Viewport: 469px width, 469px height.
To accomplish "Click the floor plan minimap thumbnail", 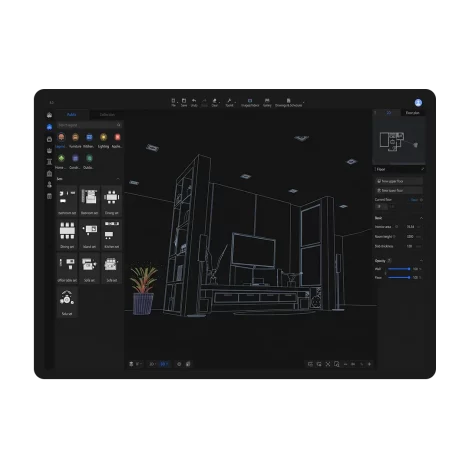I will click(399, 141).
